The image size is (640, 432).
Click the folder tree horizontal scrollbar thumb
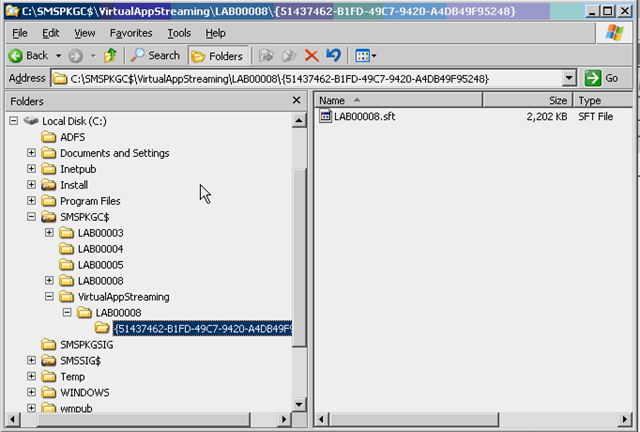coord(143,419)
